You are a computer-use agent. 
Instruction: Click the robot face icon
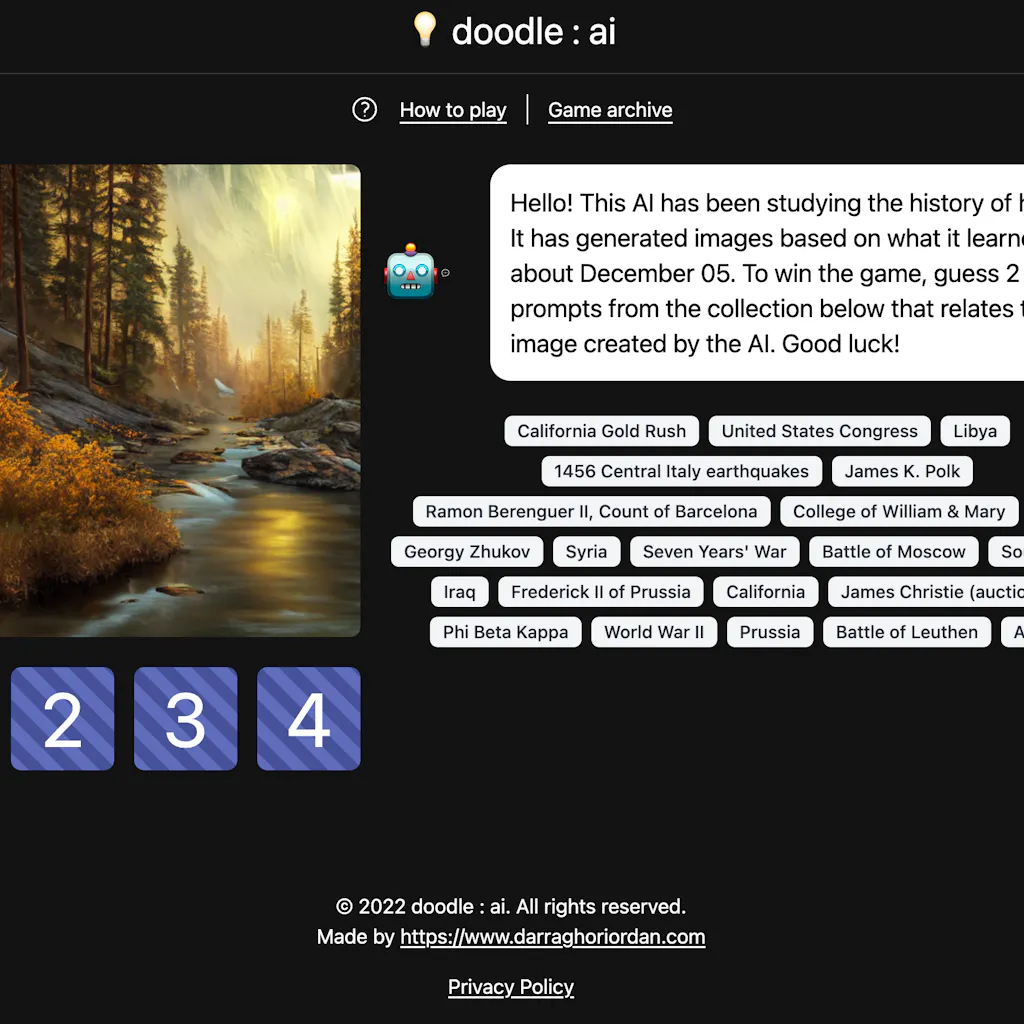tap(411, 271)
